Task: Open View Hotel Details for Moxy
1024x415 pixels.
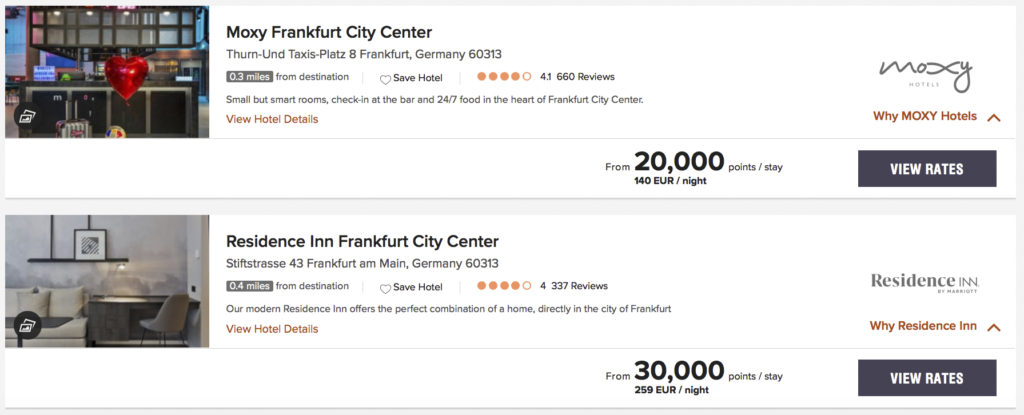Action: 272,119
